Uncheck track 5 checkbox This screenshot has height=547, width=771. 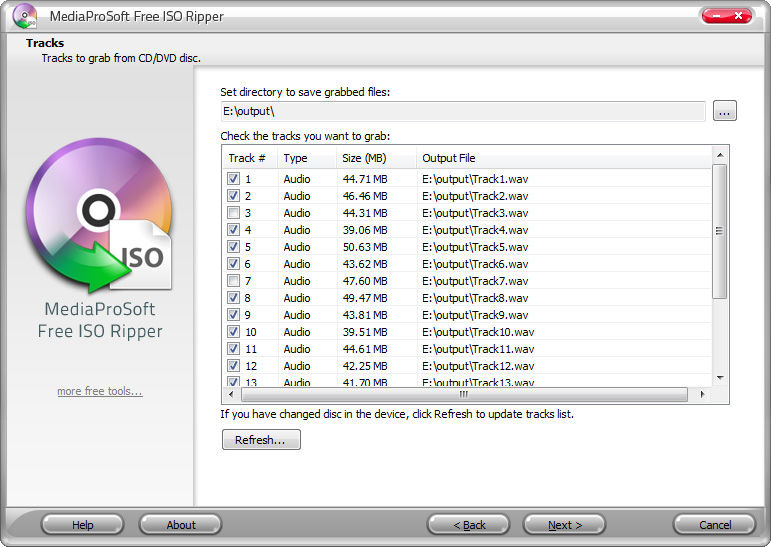point(234,246)
